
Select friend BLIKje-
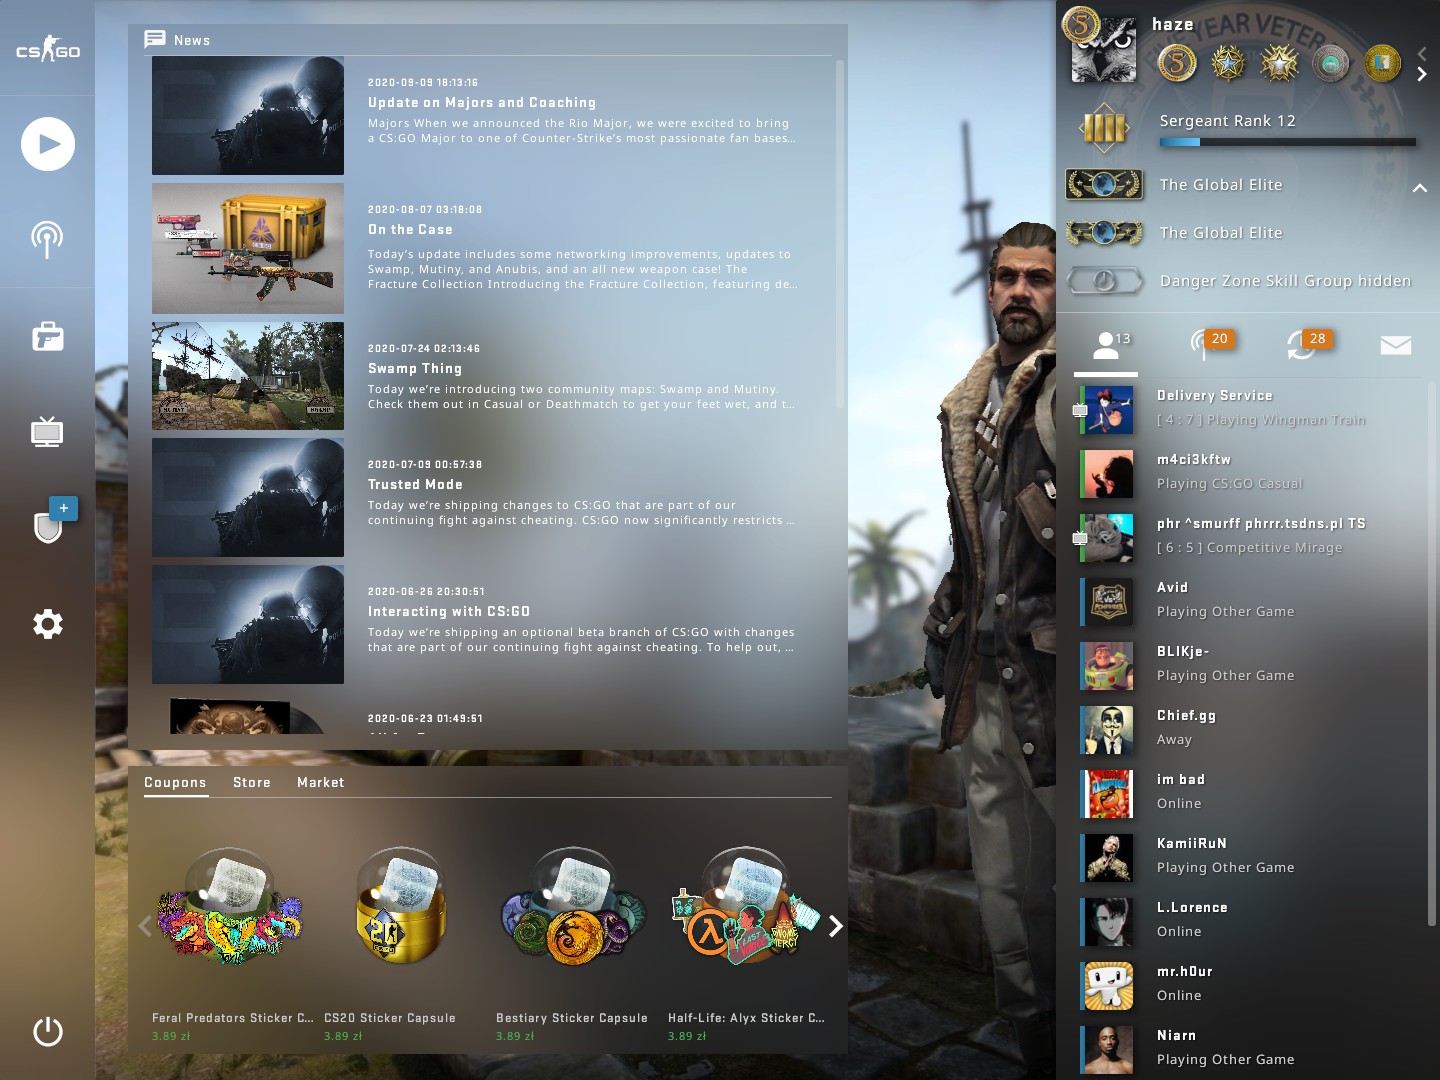coord(1250,665)
